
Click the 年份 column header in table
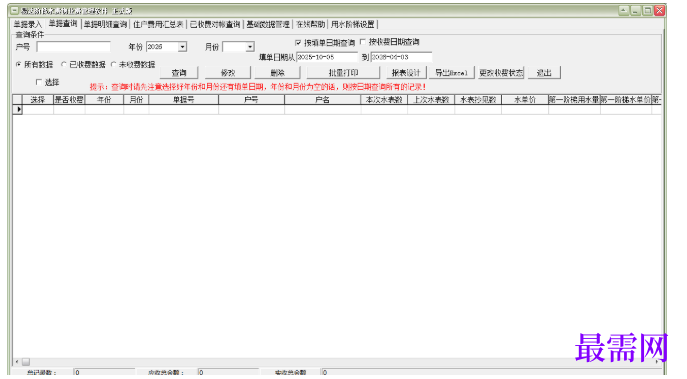104,99
